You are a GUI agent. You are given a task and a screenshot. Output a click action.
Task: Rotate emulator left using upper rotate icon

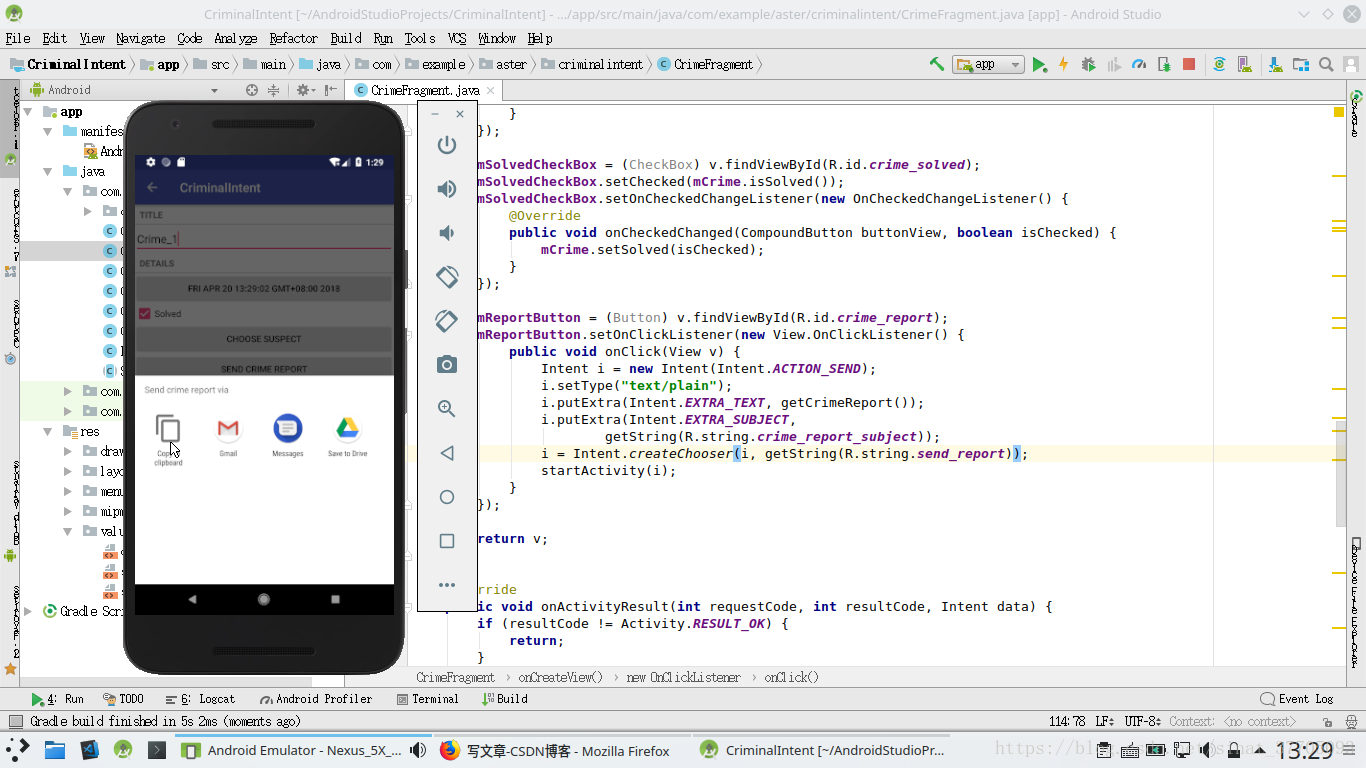[447, 277]
